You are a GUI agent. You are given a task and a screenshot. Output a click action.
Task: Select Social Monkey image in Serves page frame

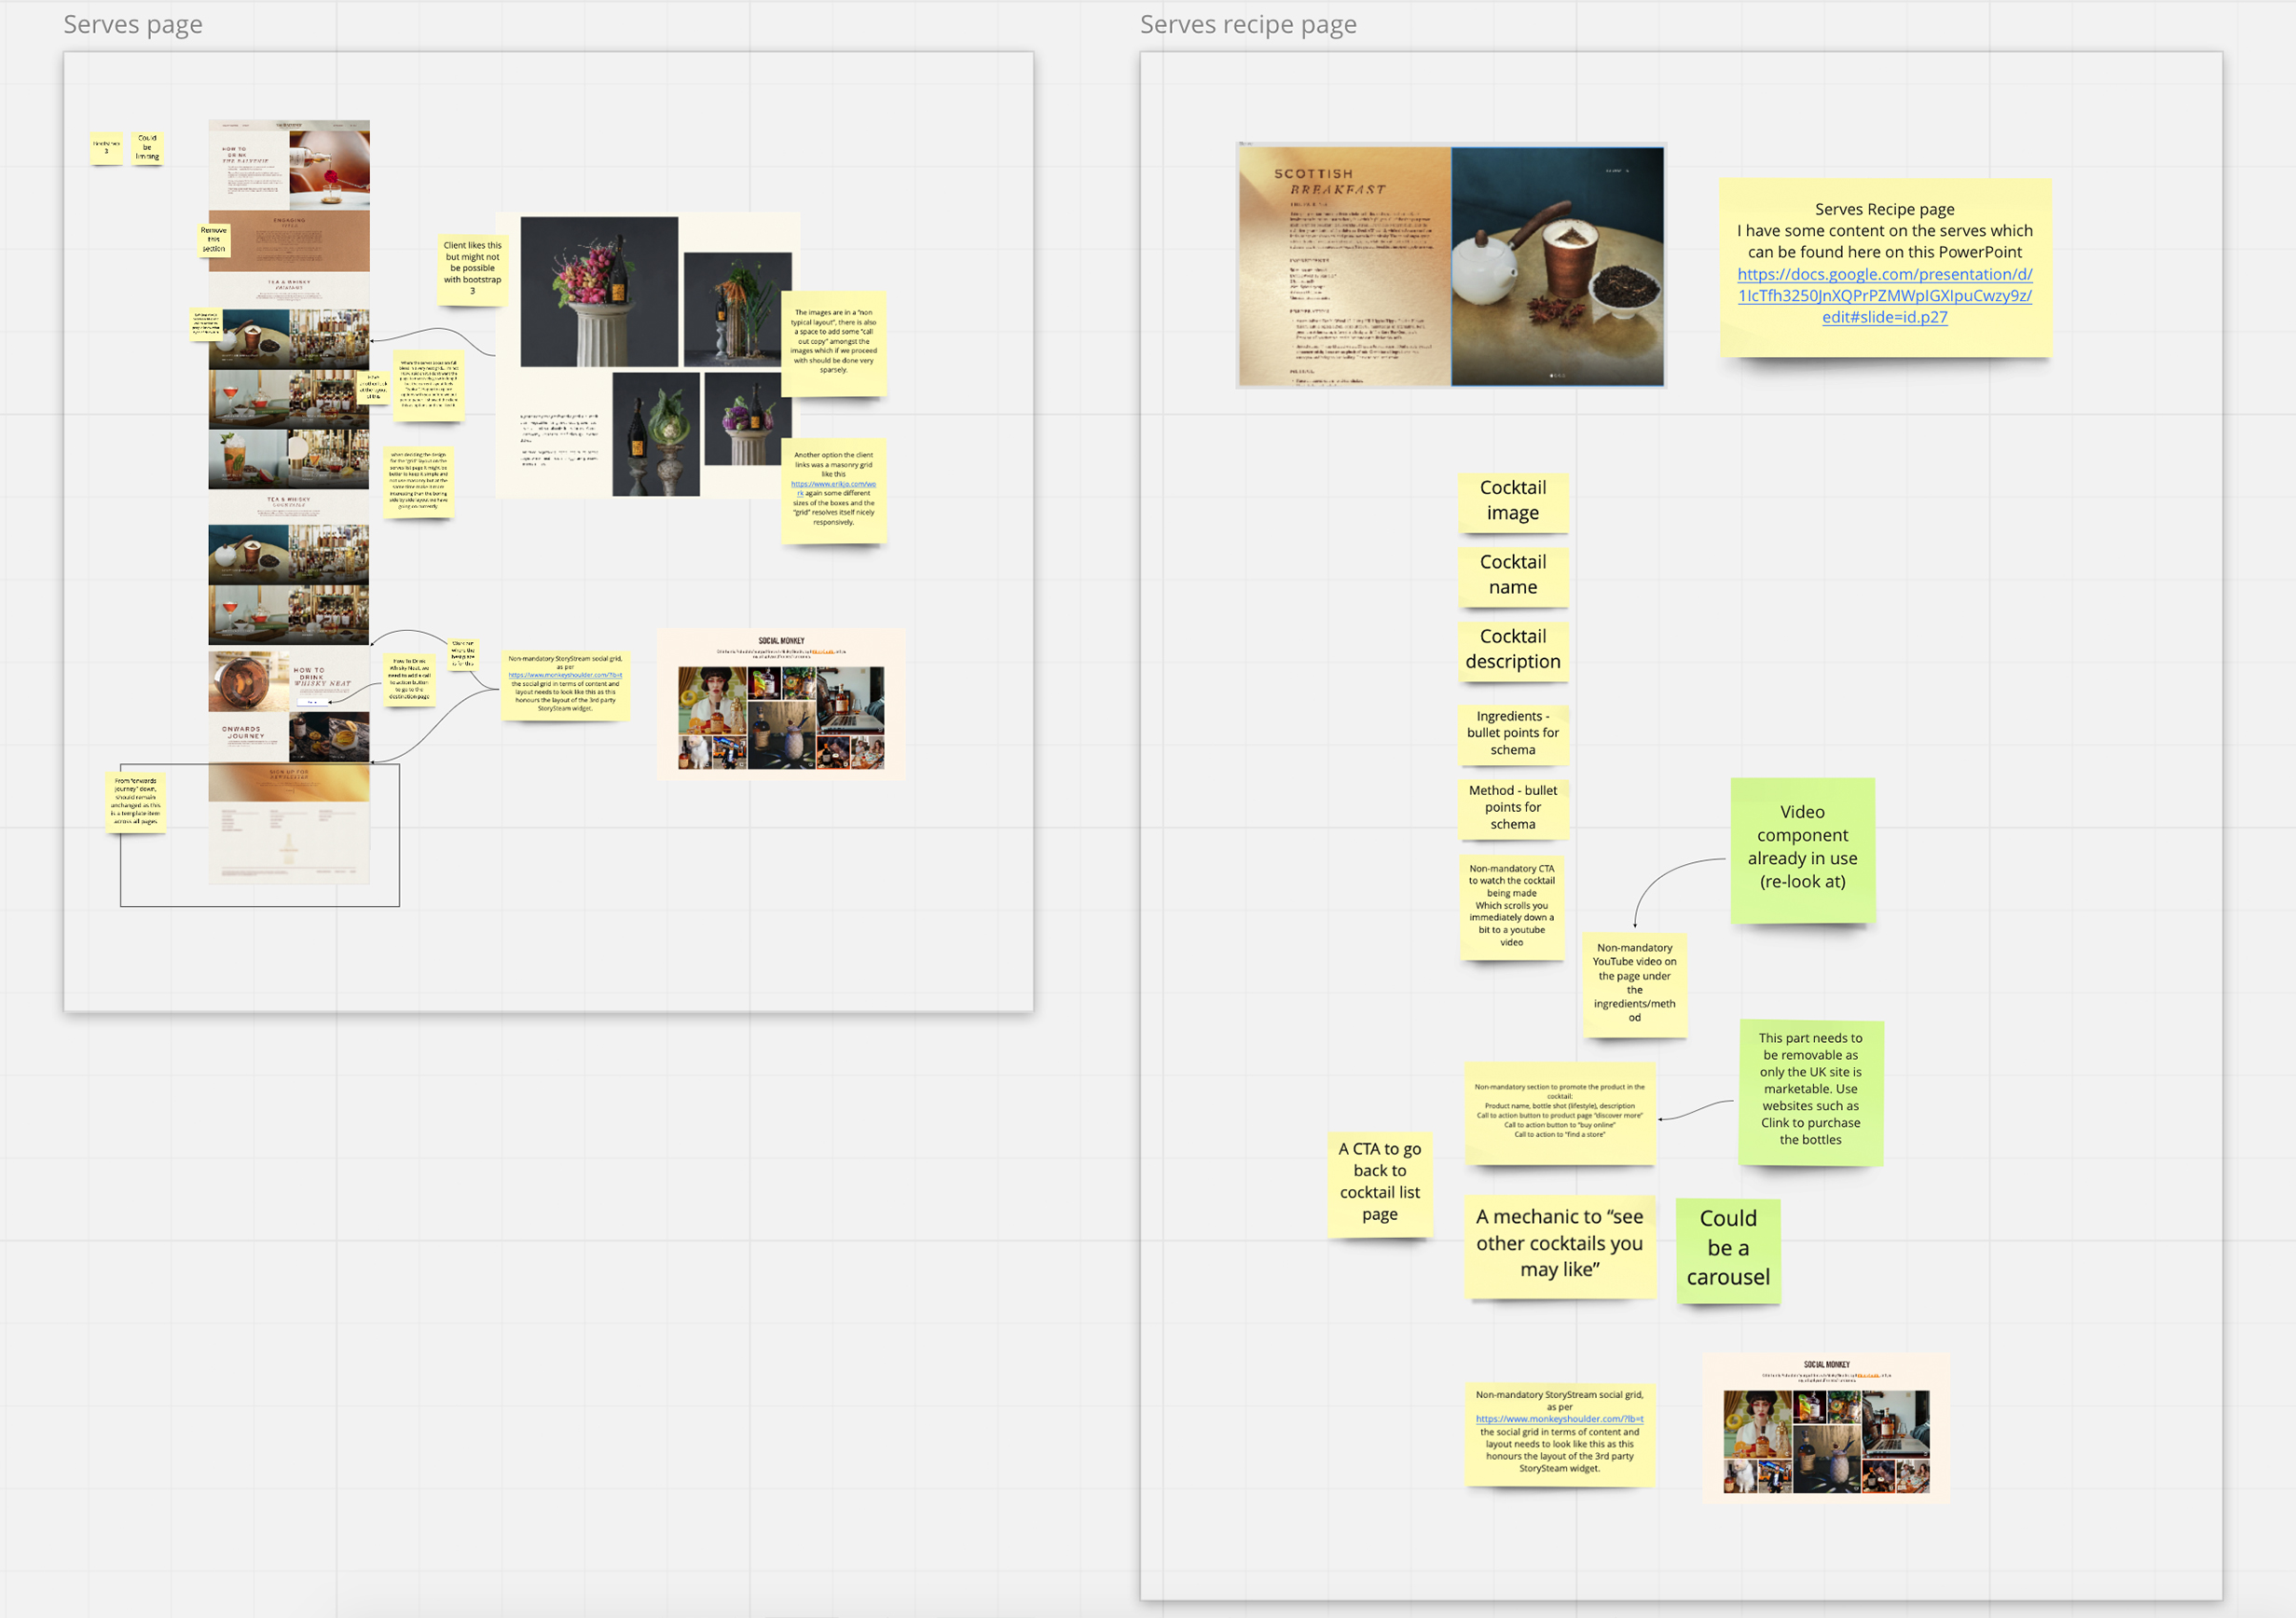(x=781, y=704)
